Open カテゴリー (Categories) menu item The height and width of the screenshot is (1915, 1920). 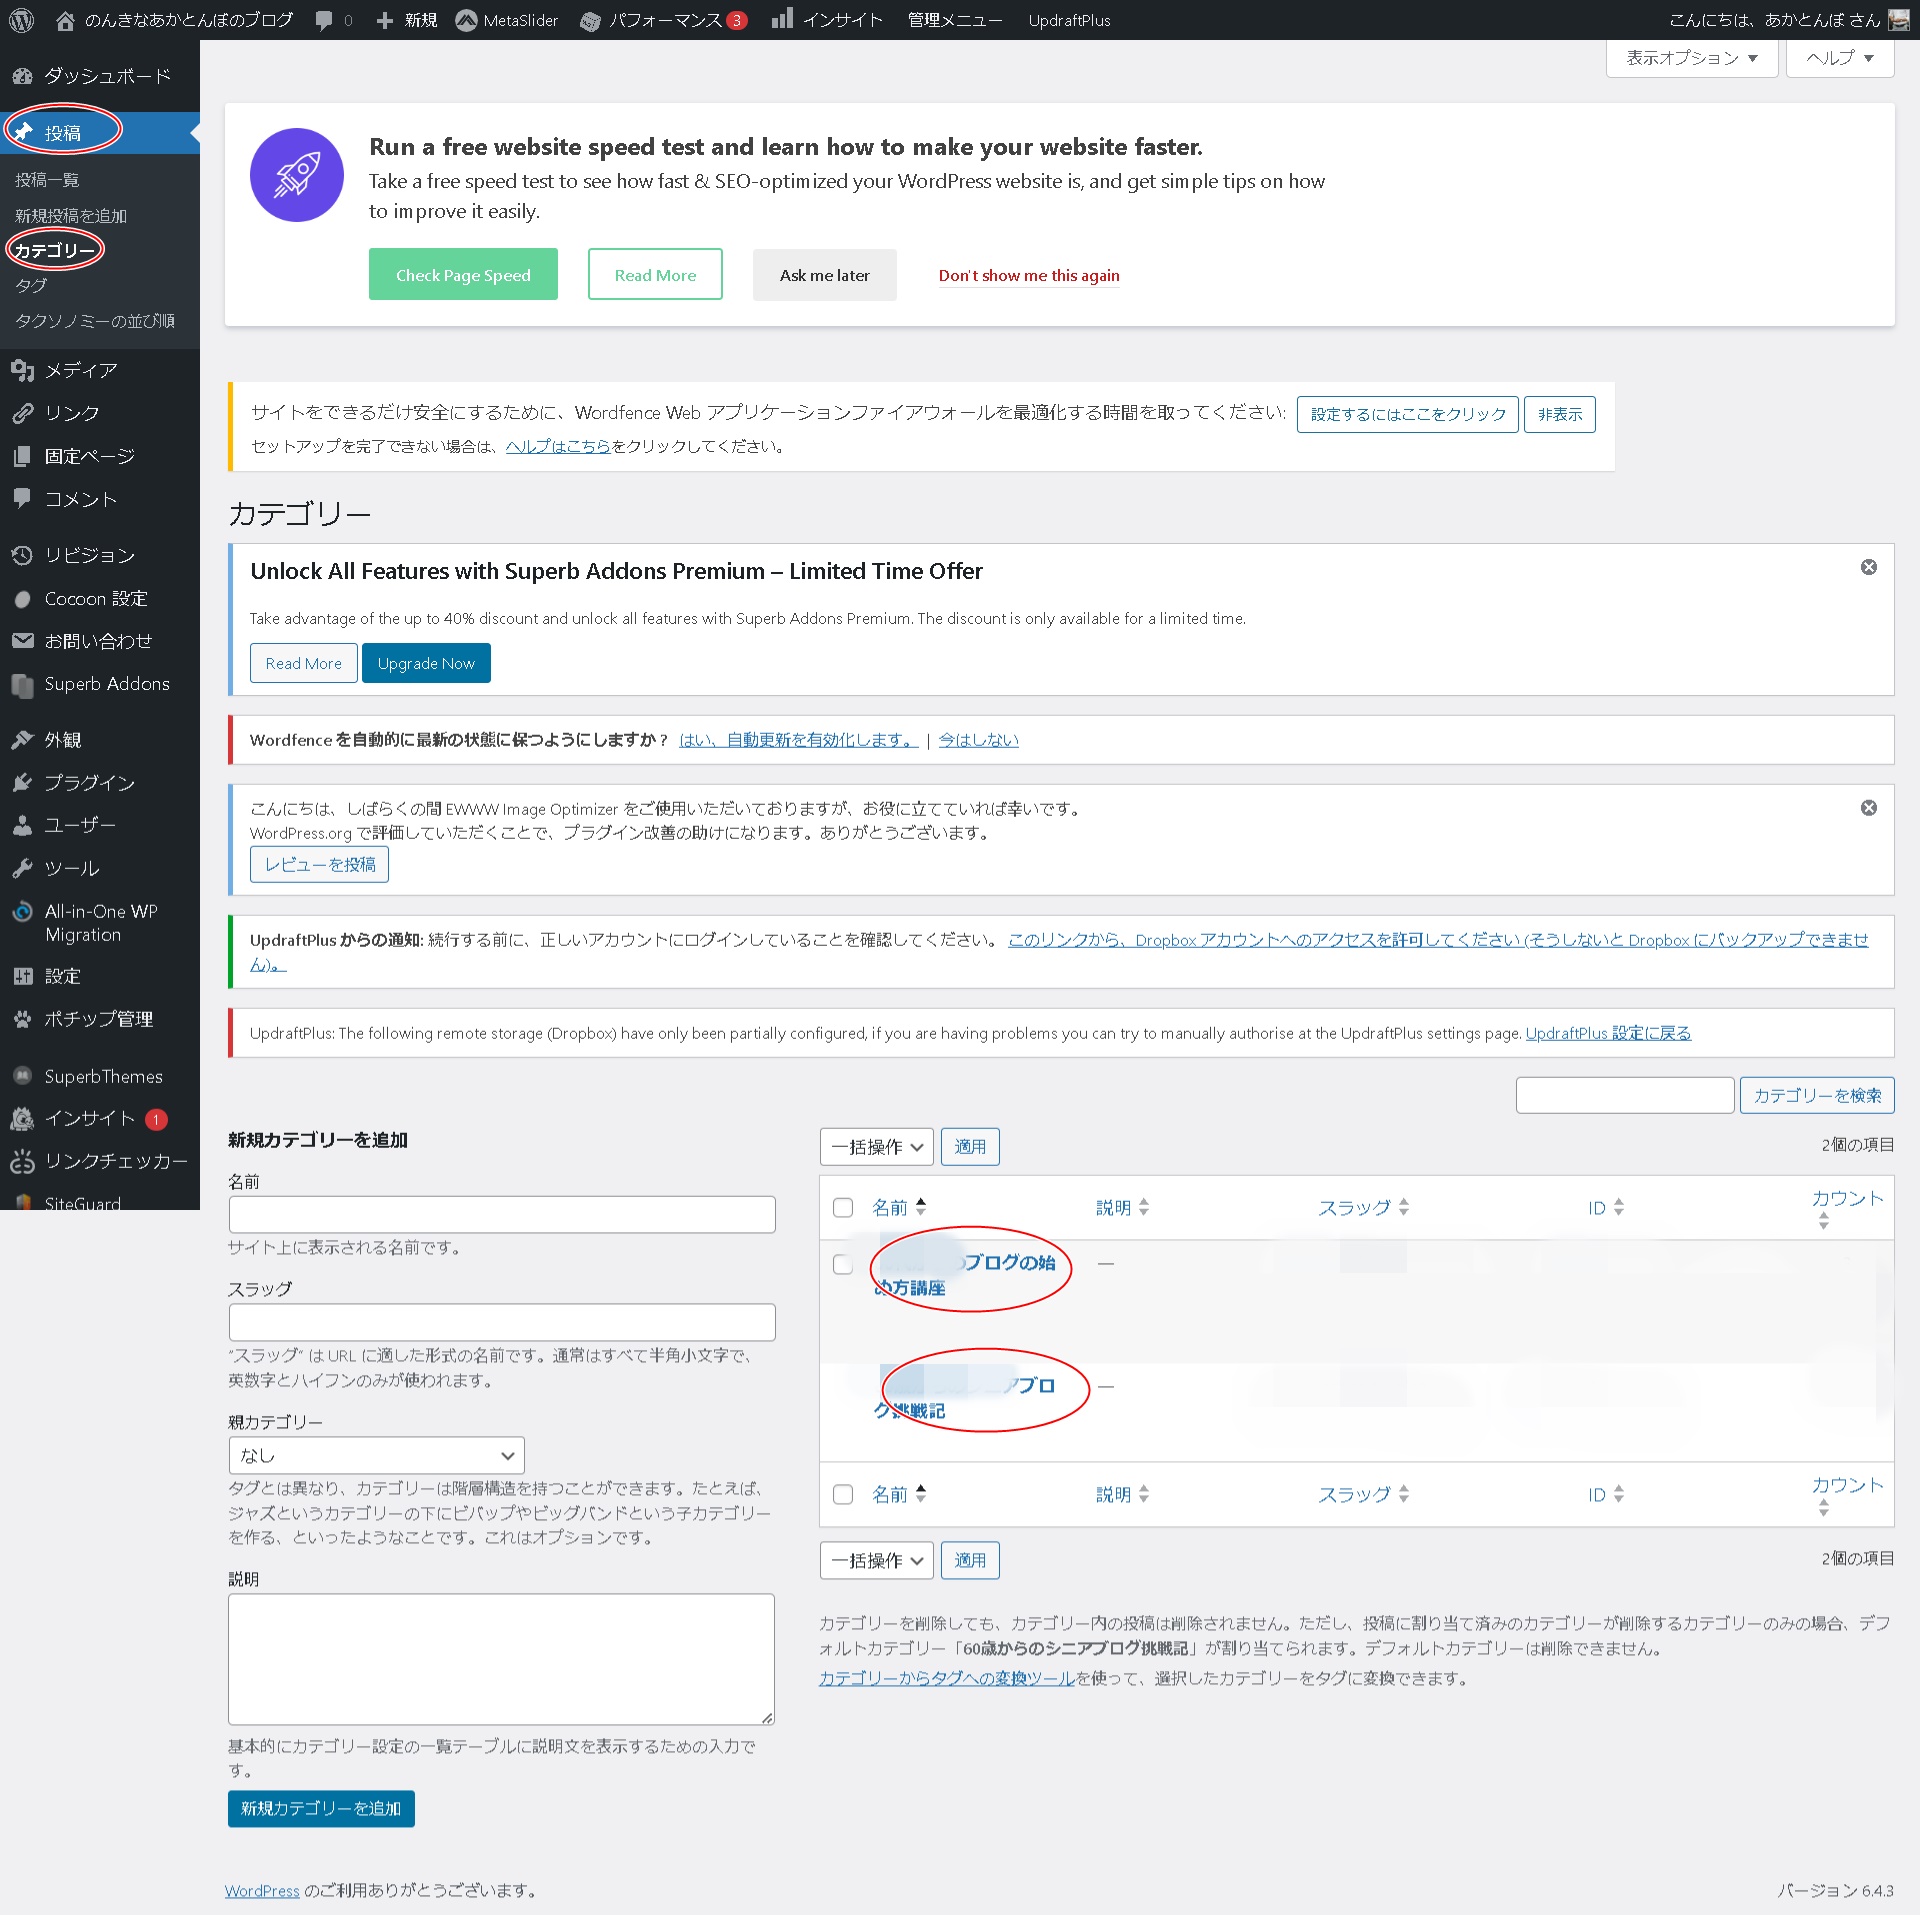[54, 251]
